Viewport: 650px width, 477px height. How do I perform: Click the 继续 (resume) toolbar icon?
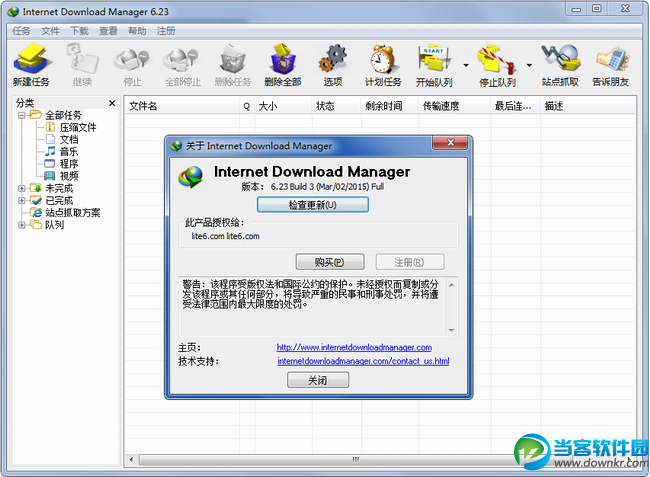(x=82, y=65)
